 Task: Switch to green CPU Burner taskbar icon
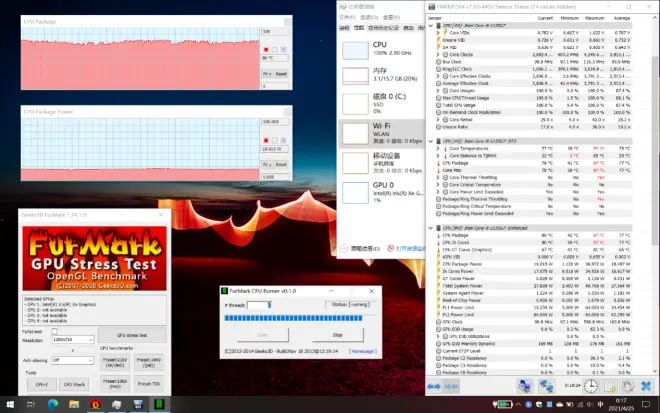tap(159, 405)
